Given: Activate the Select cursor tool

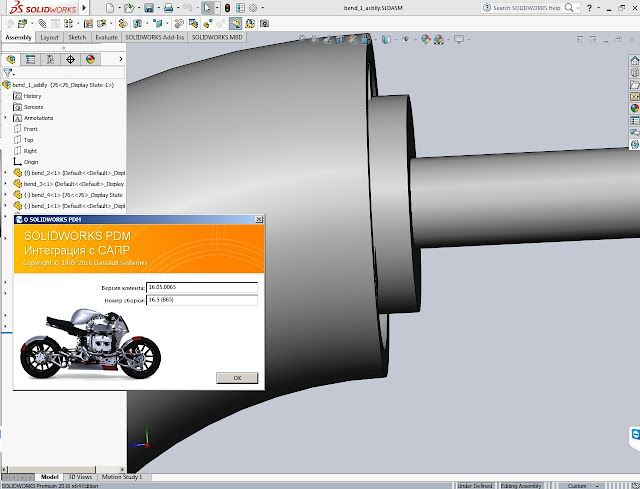Looking at the screenshot, I should [208, 8].
